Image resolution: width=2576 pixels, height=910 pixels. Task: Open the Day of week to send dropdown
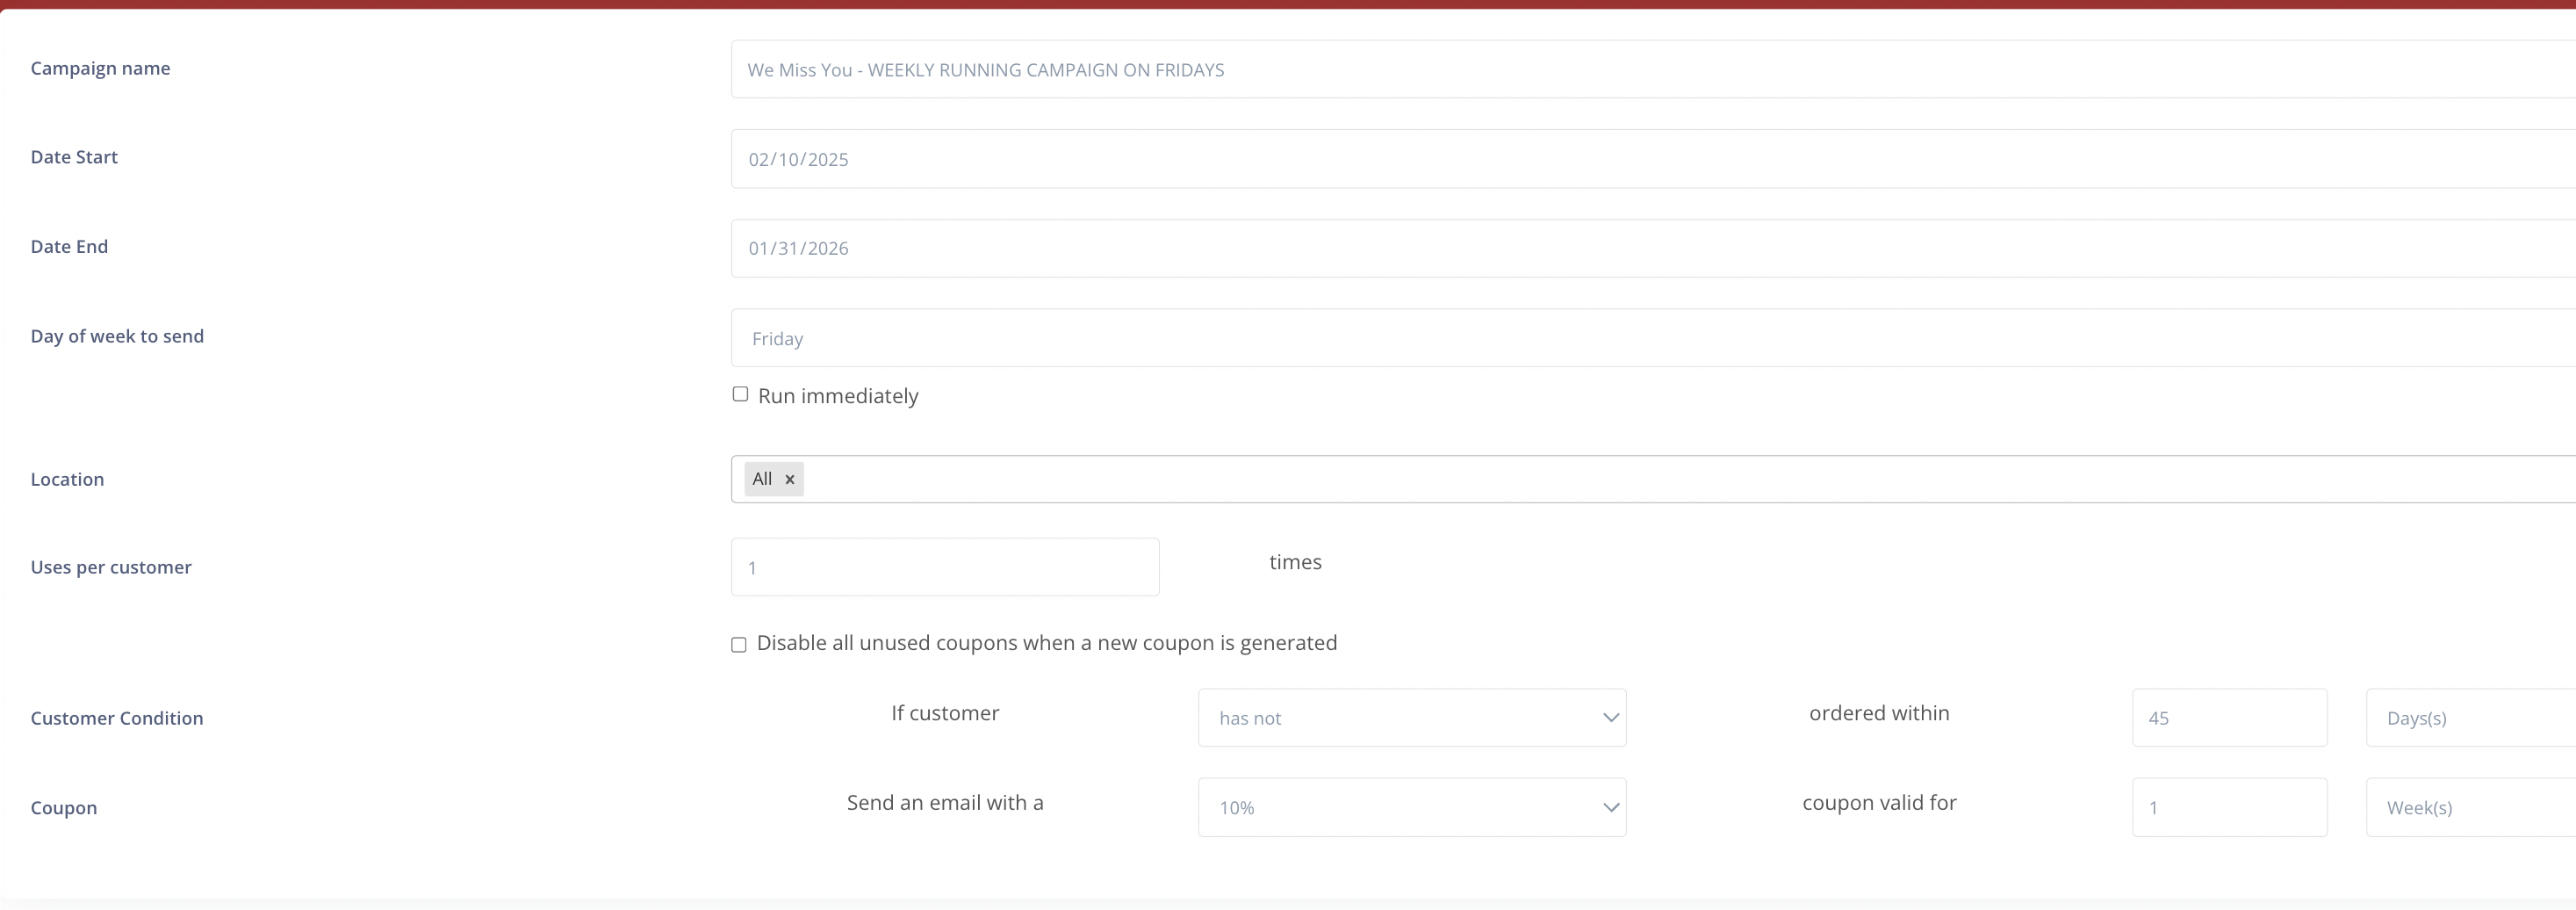[1650, 338]
